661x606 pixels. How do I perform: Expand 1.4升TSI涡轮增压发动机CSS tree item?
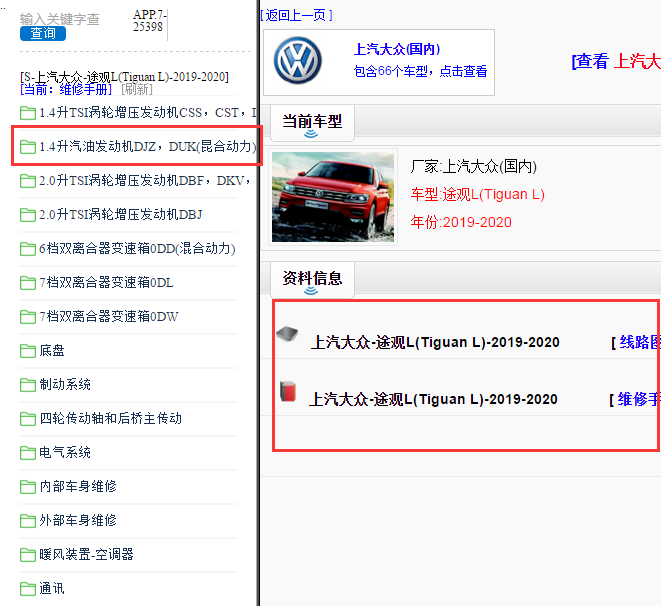148,113
